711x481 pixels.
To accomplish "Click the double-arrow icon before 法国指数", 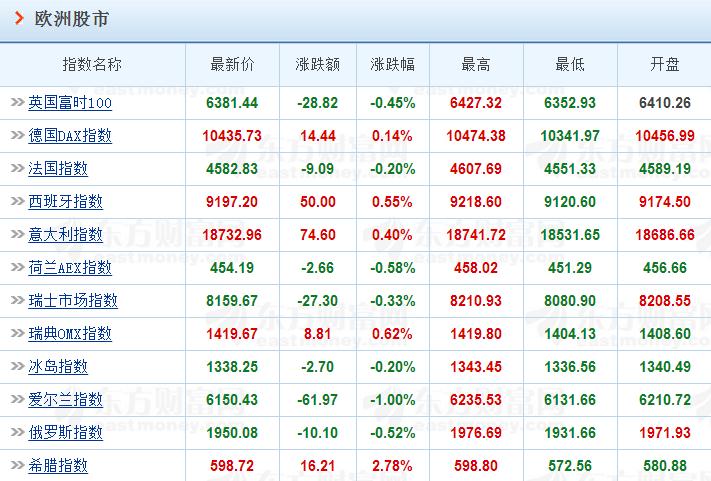I will click(18, 168).
